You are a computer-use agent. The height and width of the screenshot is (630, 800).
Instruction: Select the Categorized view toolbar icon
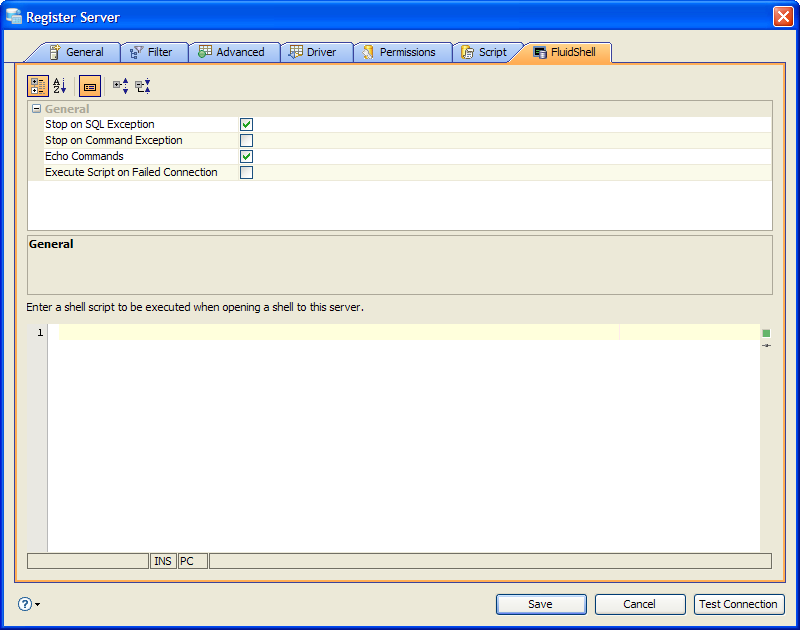[38, 86]
